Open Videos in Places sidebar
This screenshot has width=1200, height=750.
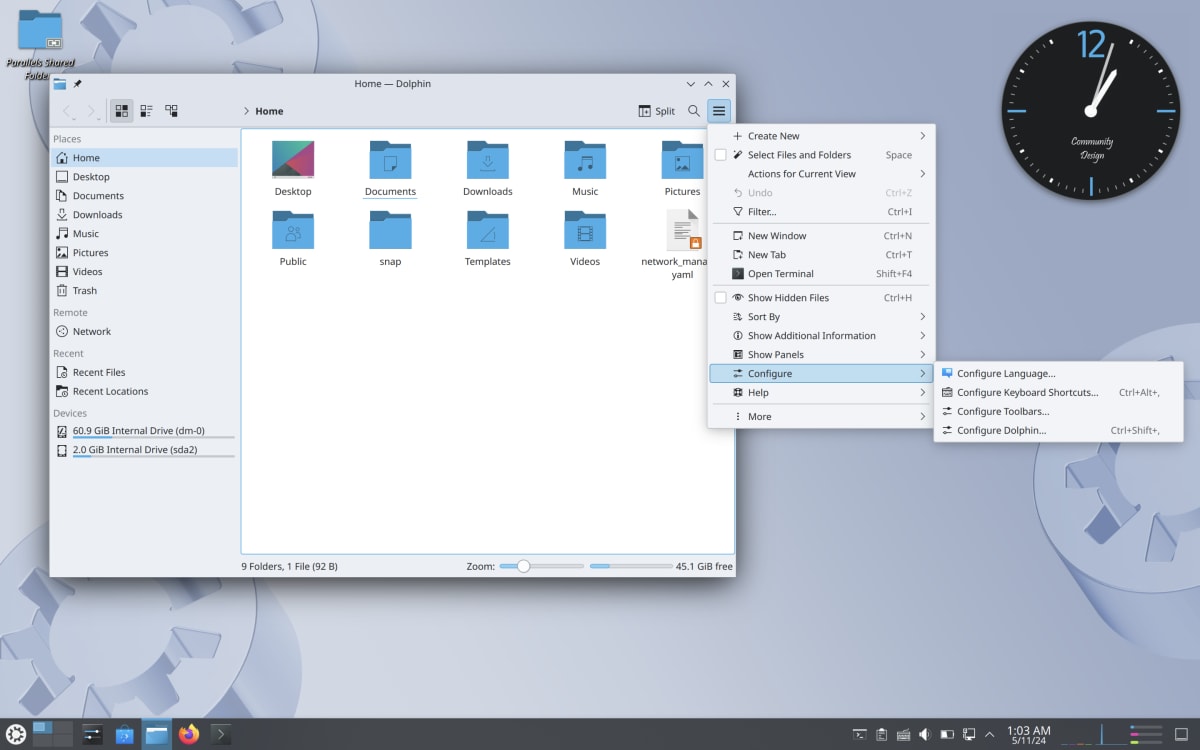point(144,272)
